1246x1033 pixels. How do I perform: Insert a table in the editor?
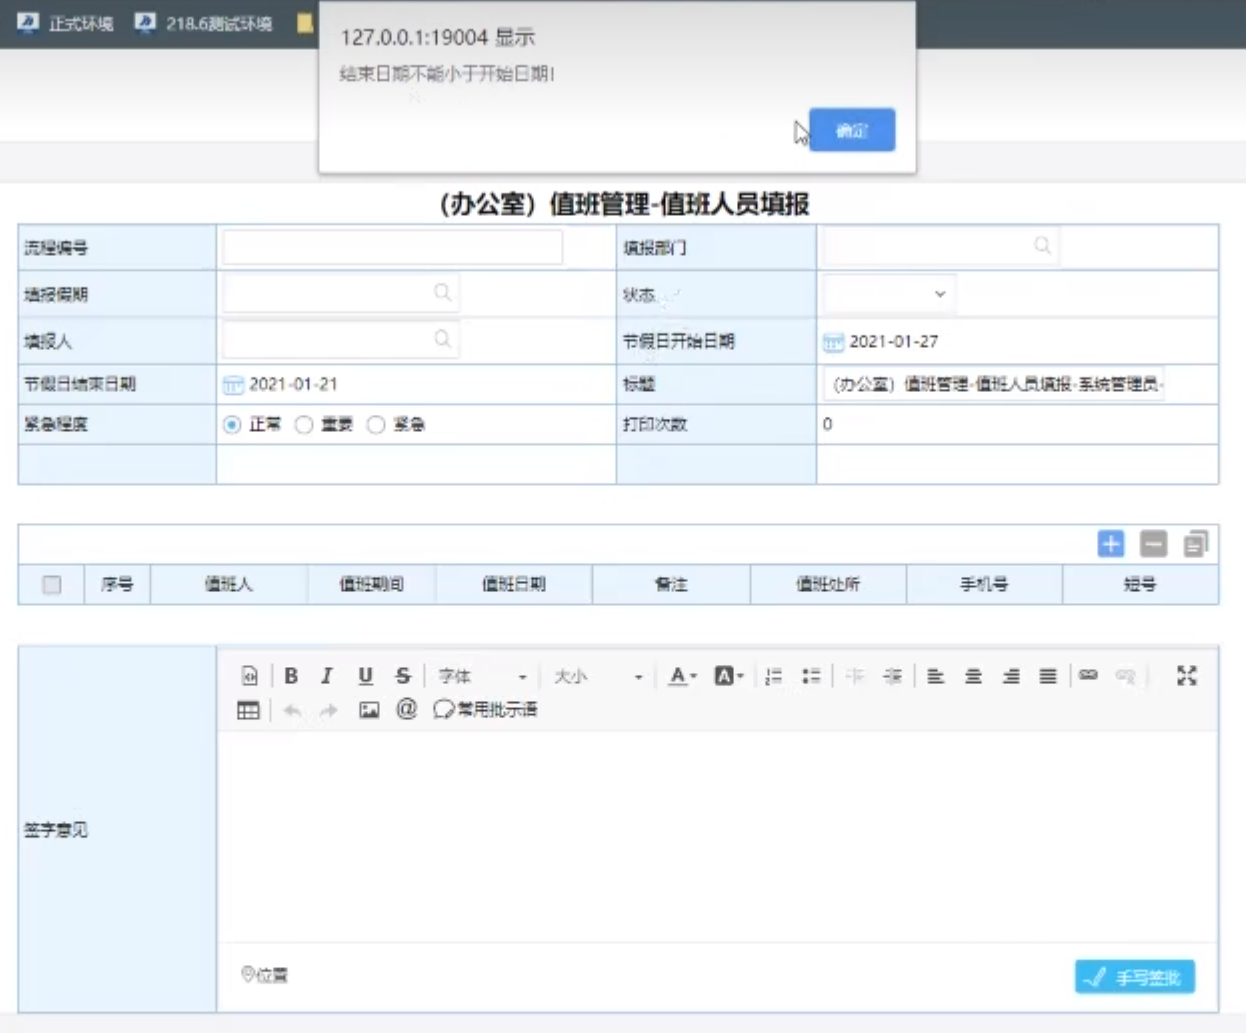[x=249, y=710]
